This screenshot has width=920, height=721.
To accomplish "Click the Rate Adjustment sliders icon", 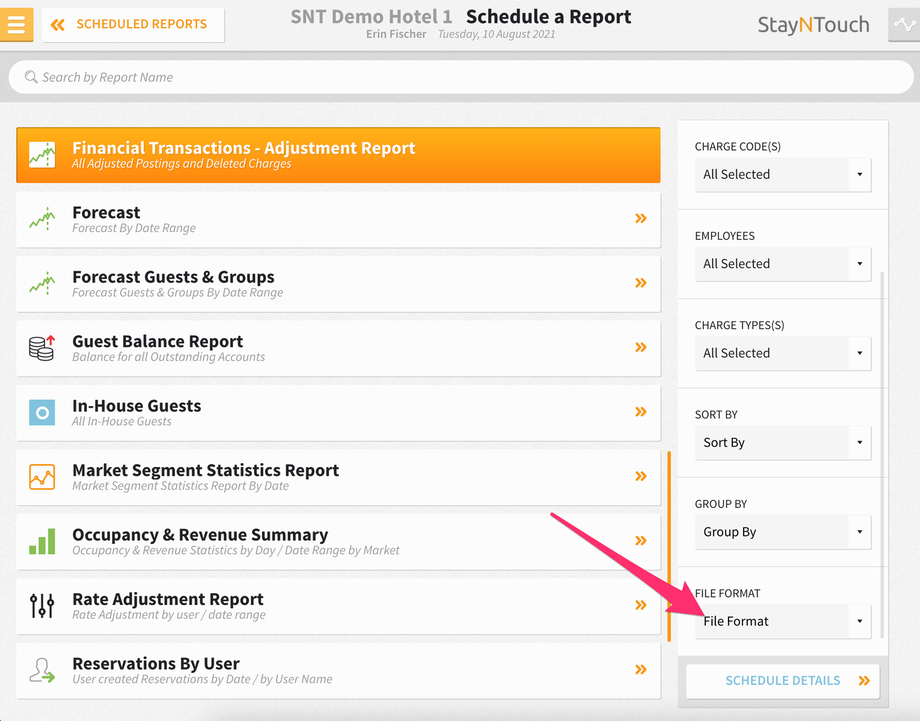I will point(42,605).
